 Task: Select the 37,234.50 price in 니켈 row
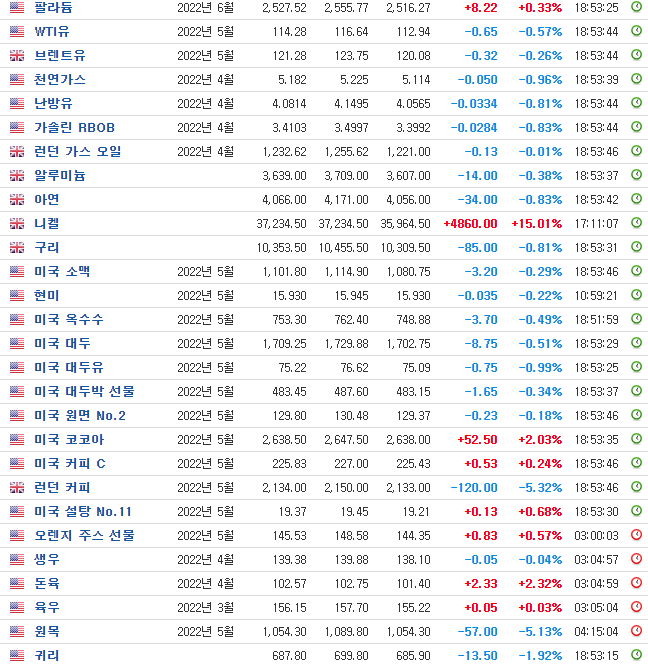[281, 223]
